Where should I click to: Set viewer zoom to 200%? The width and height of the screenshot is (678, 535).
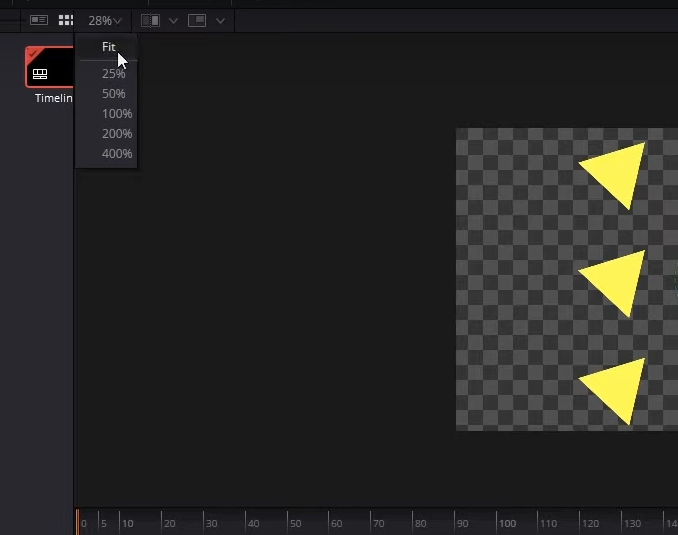coord(117,133)
